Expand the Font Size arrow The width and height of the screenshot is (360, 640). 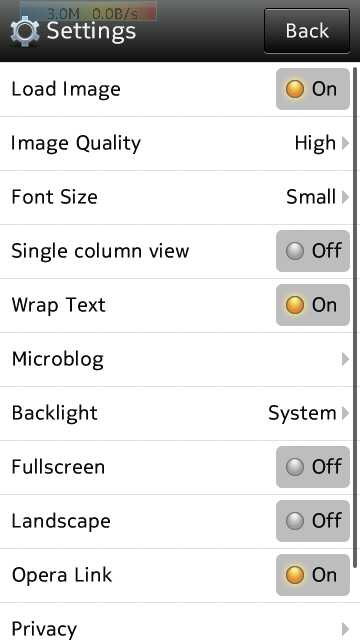coord(345,197)
